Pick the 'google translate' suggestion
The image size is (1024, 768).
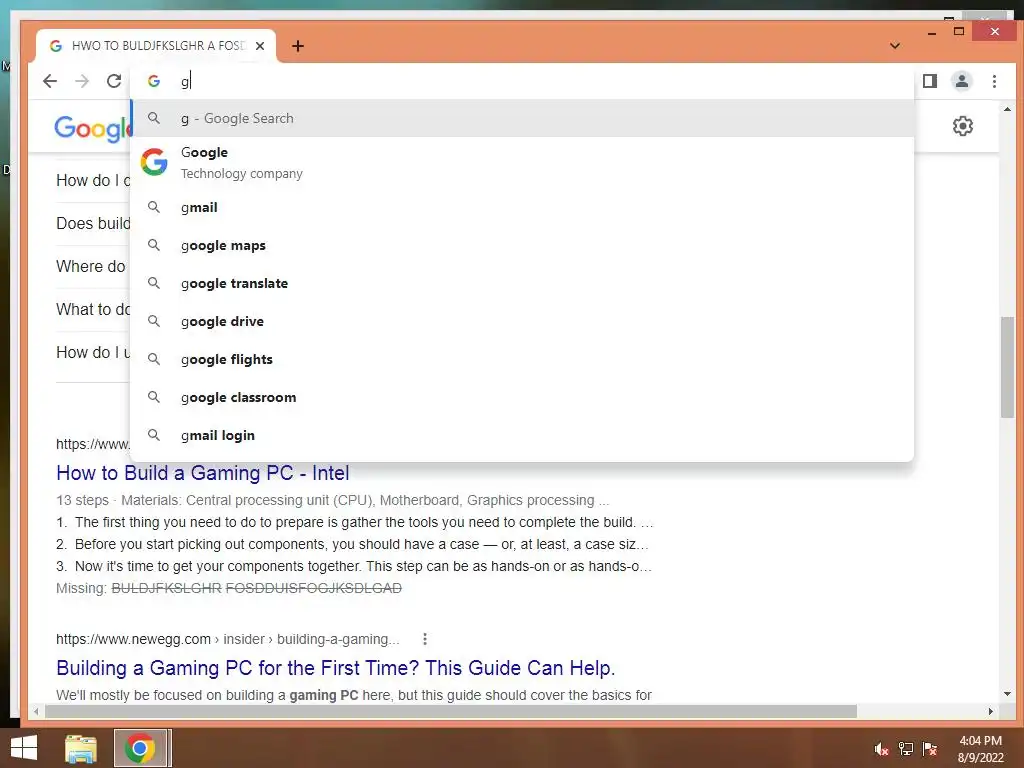tap(522, 283)
